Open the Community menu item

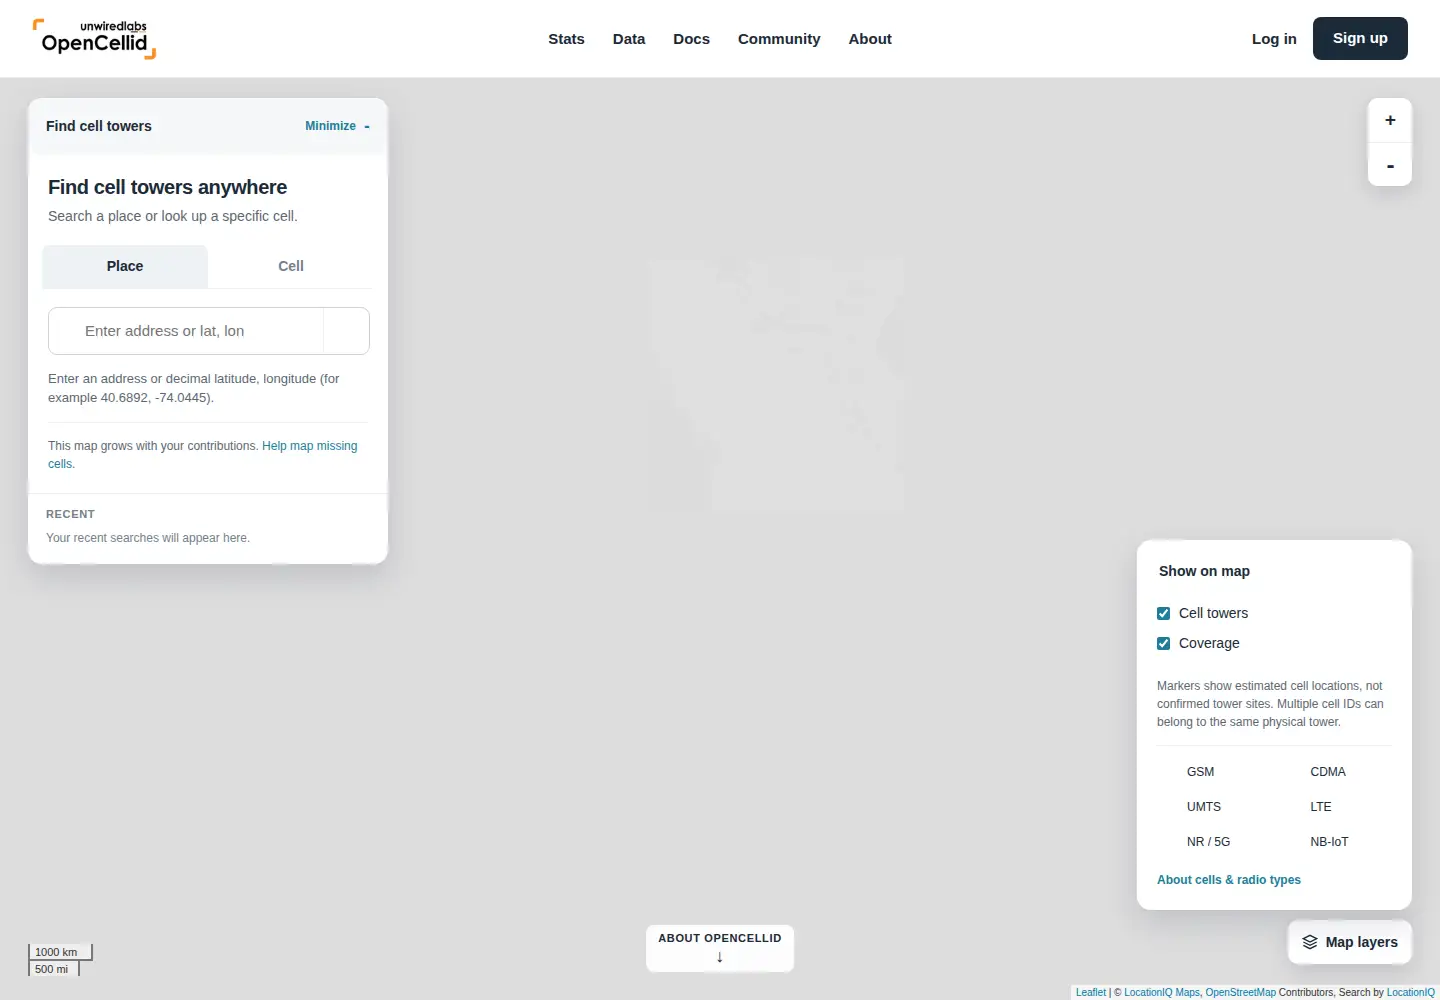point(779,39)
